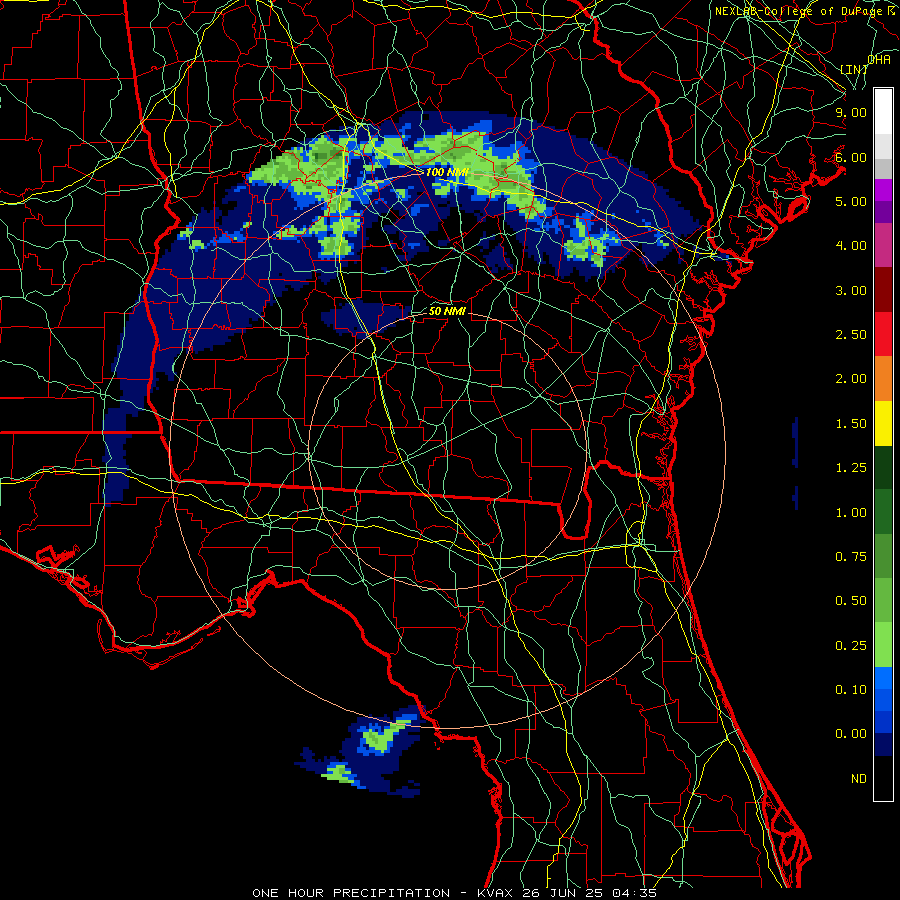
Task: Click the "2.50" legend label
Action: tap(851, 335)
